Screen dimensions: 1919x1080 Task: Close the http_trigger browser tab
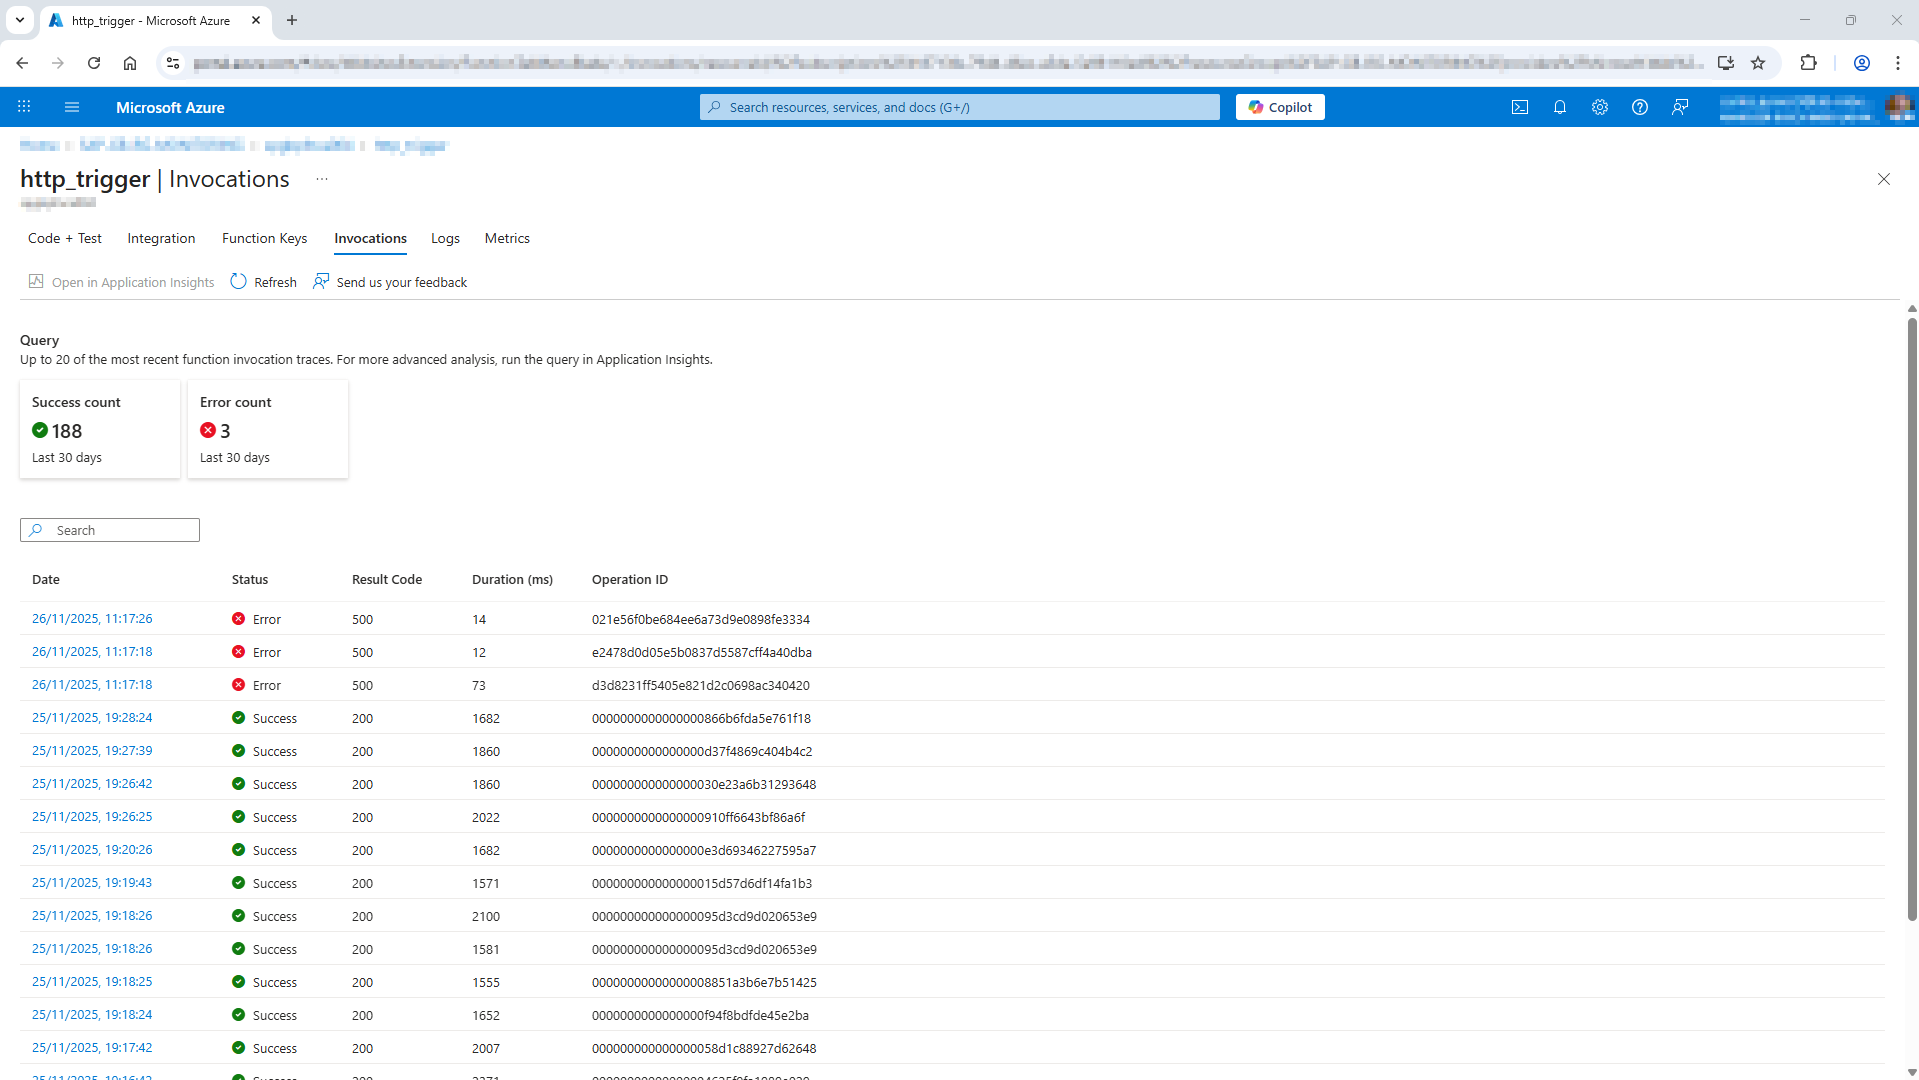[x=256, y=20]
